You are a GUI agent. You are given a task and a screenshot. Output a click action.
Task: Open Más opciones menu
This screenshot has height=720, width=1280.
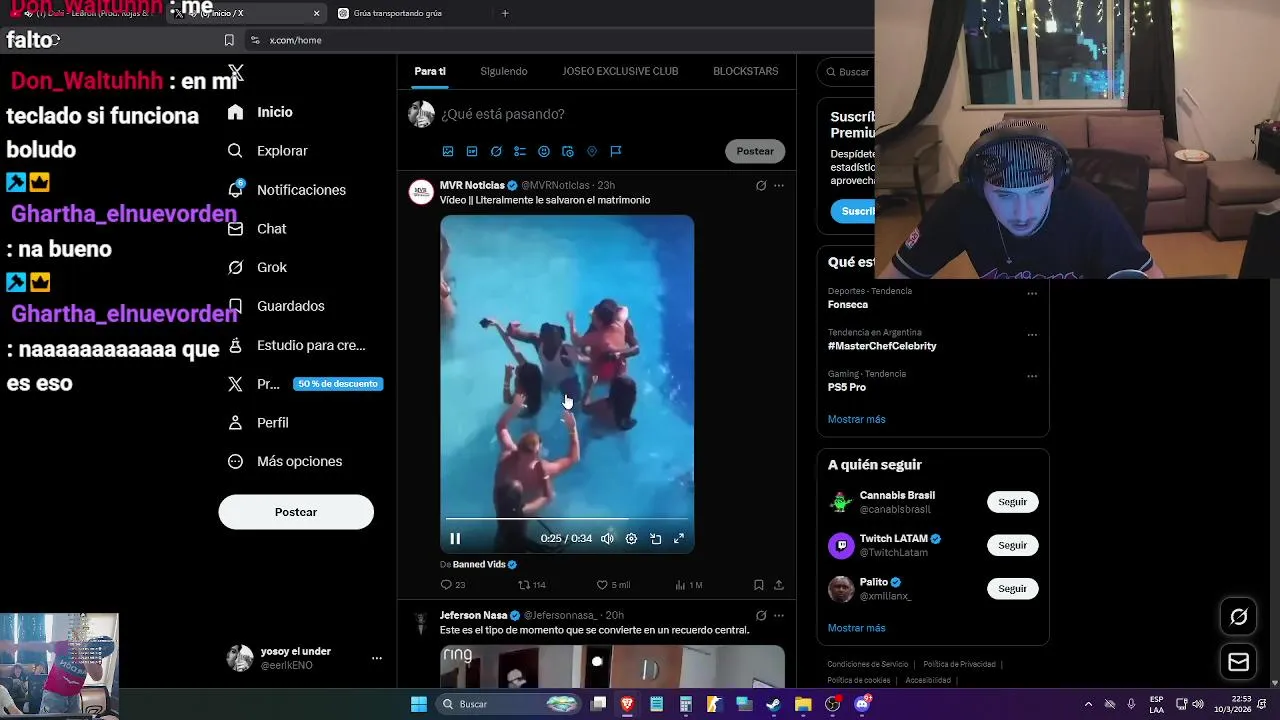point(284,462)
